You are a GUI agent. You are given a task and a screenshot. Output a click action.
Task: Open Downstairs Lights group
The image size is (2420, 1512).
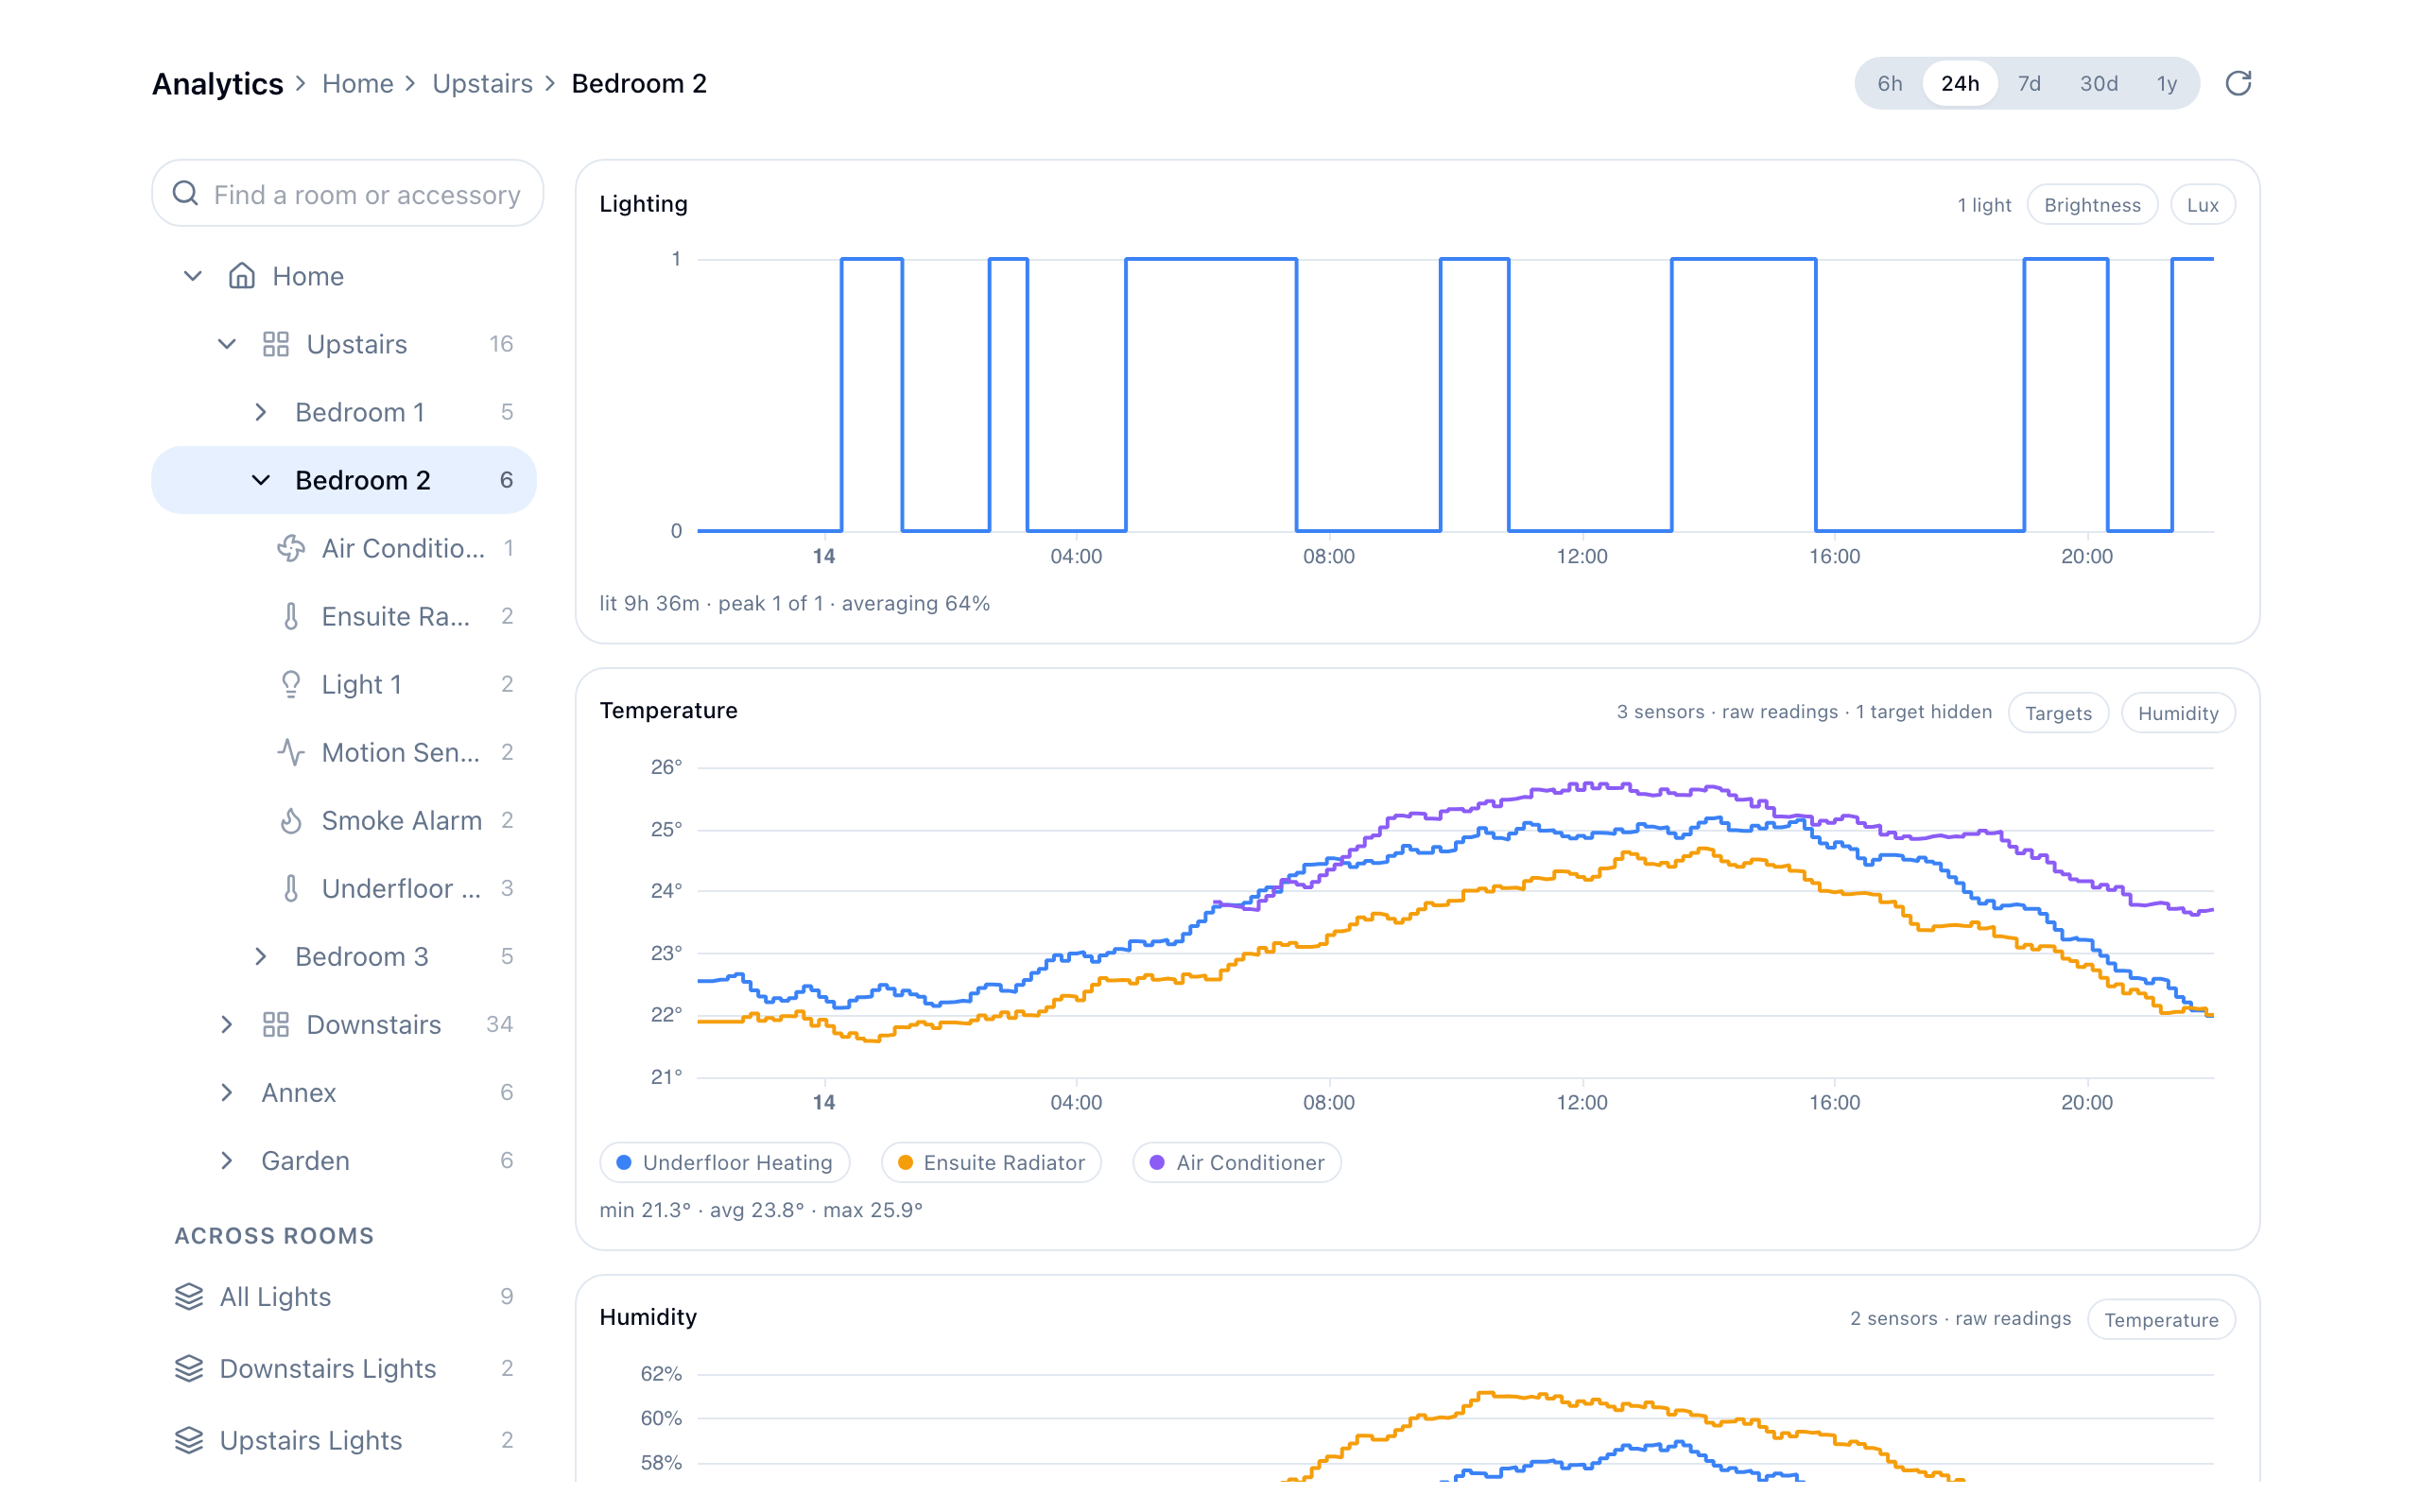(344, 1368)
